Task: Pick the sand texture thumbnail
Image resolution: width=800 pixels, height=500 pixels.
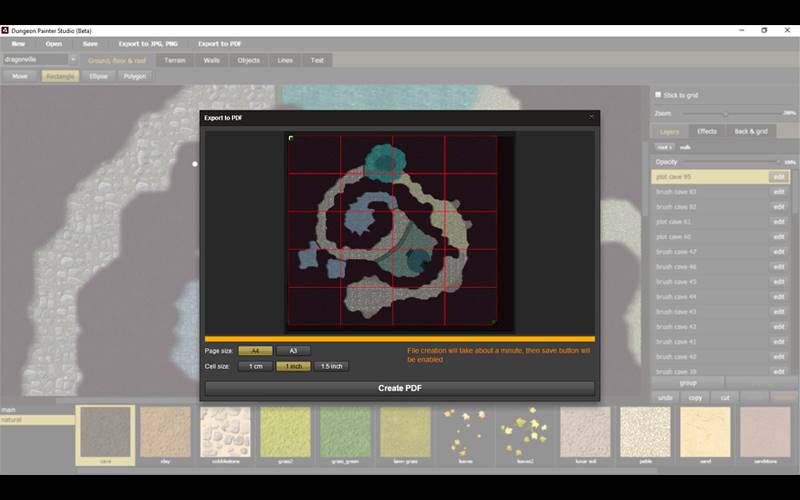Action: (705, 432)
